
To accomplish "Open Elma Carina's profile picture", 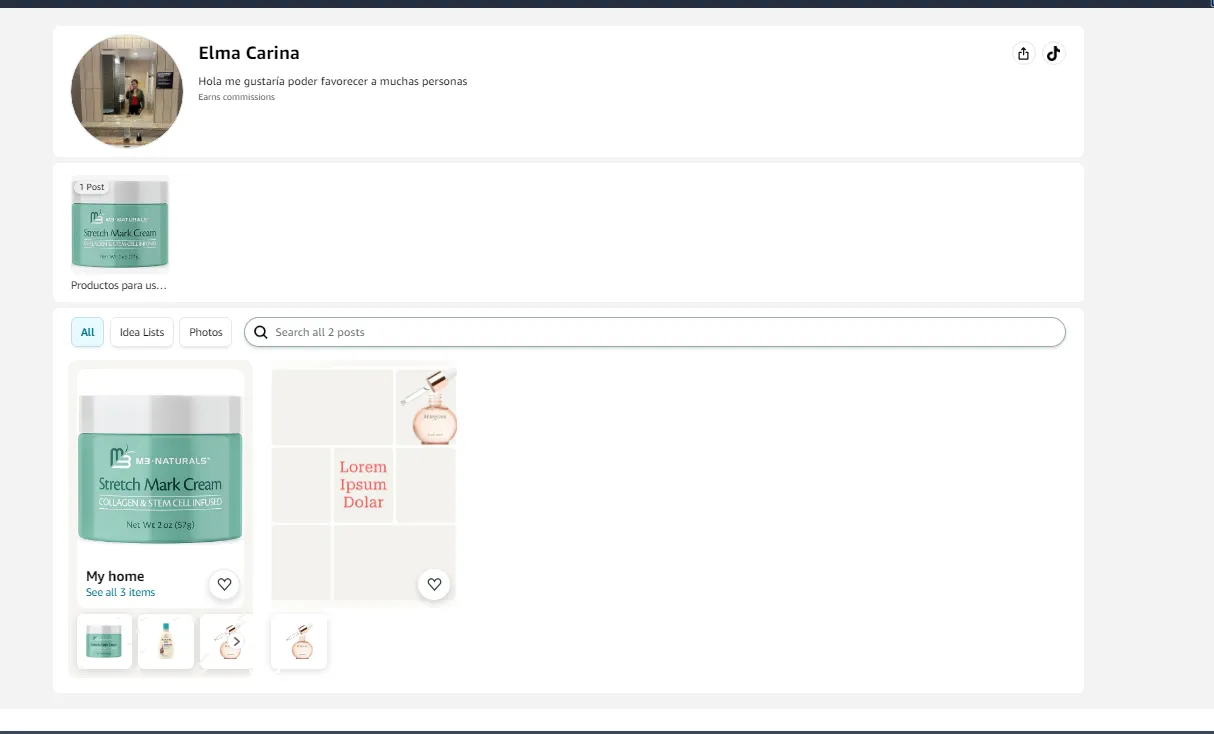I will [x=127, y=92].
